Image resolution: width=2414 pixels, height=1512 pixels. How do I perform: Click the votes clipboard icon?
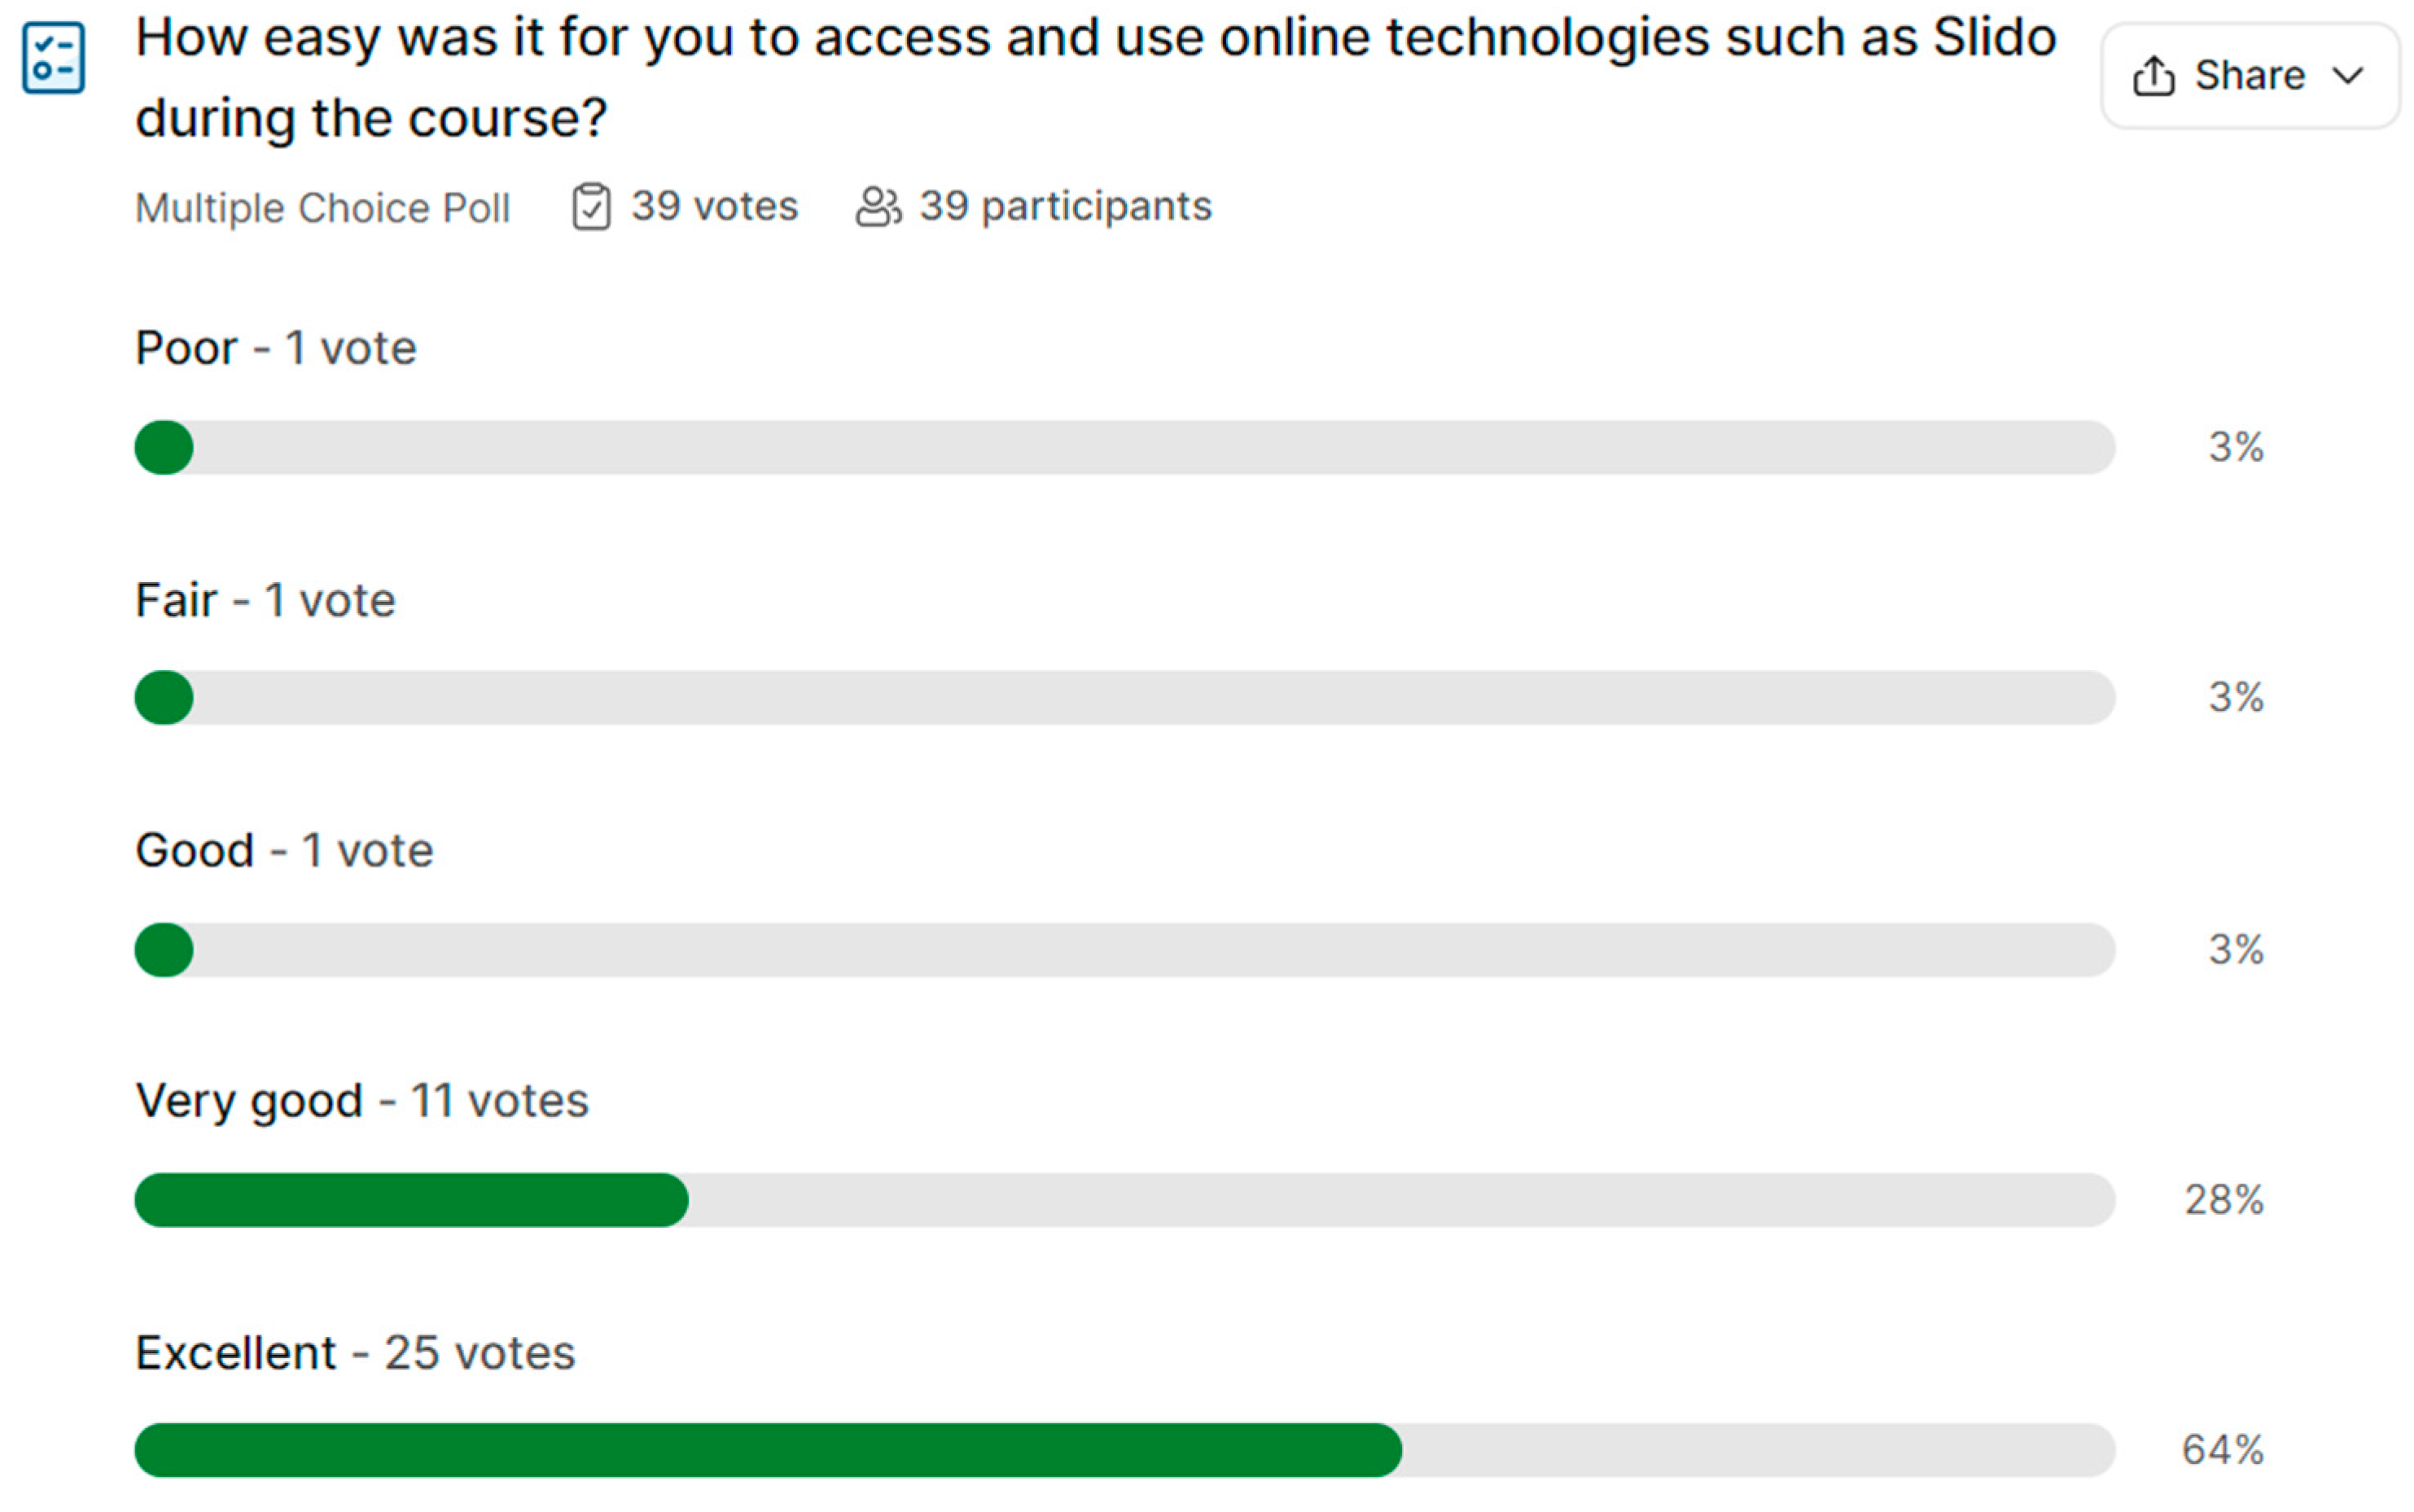tap(591, 207)
